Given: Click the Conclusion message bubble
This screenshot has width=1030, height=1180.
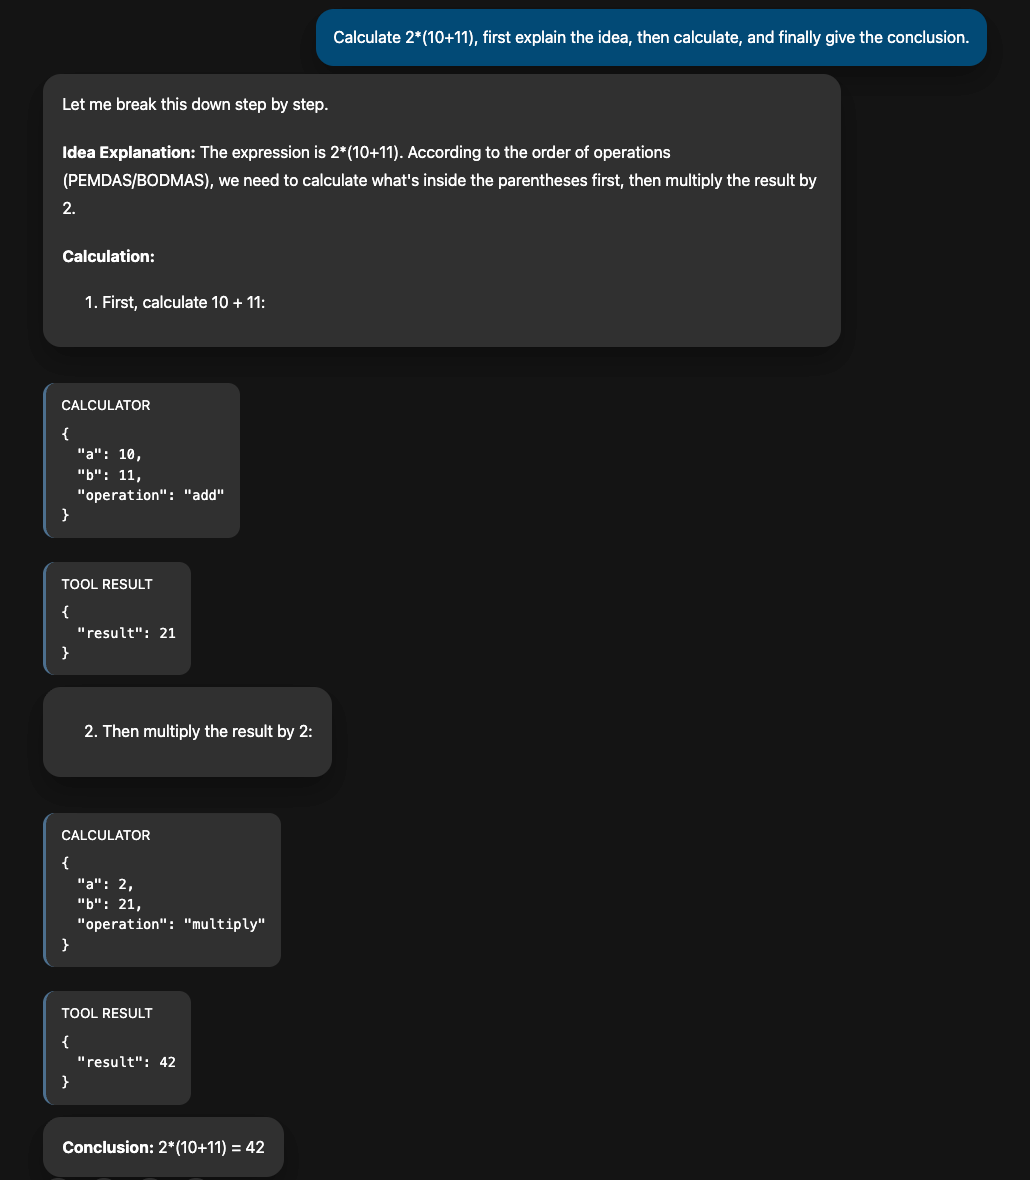Looking at the screenshot, I should pyautogui.click(x=163, y=1147).
